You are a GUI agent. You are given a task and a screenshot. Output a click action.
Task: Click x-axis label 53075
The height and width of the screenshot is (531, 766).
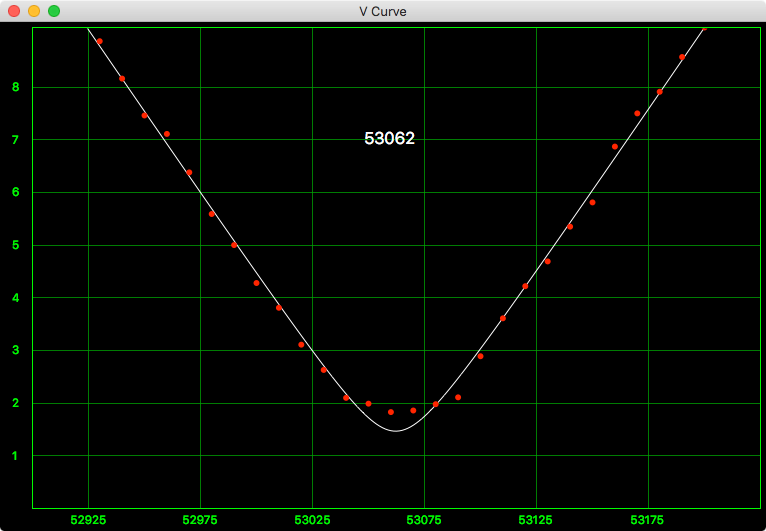[x=424, y=520]
